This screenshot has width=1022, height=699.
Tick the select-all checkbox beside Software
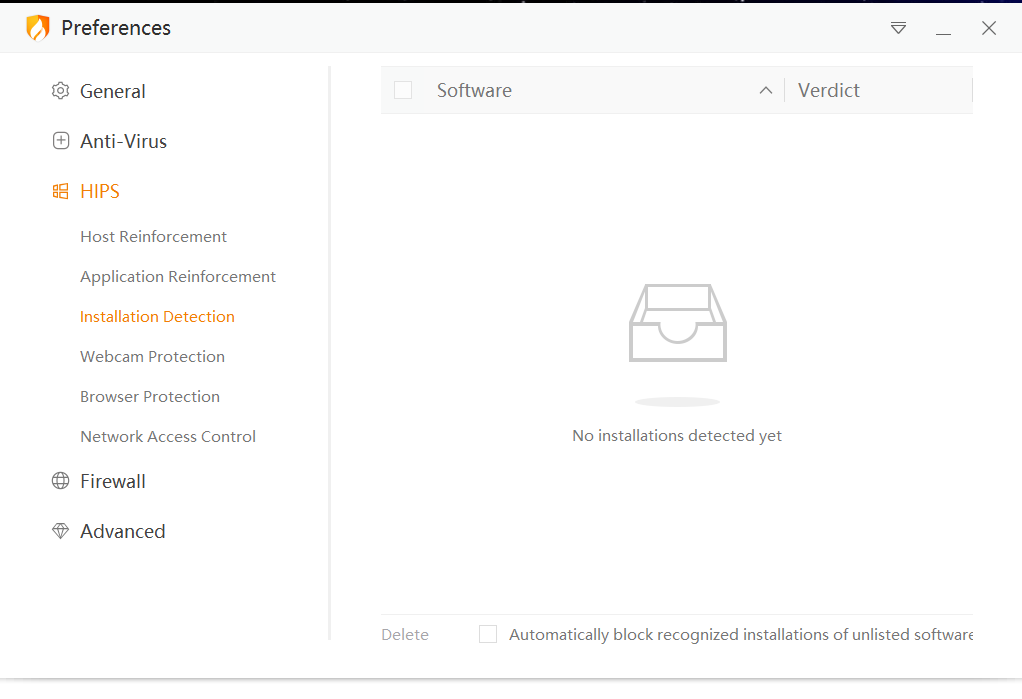click(403, 90)
